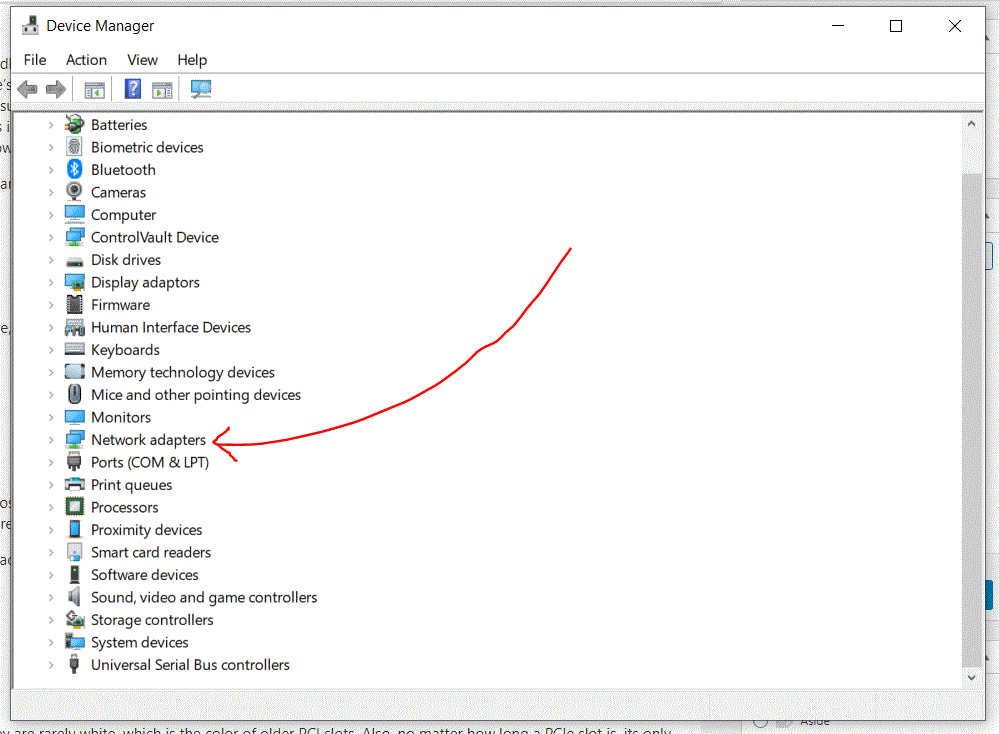The height and width of the screenshot is (734, 999).
Task: Click the Biometric devices fingerprint icon
Action: point(74,147)
